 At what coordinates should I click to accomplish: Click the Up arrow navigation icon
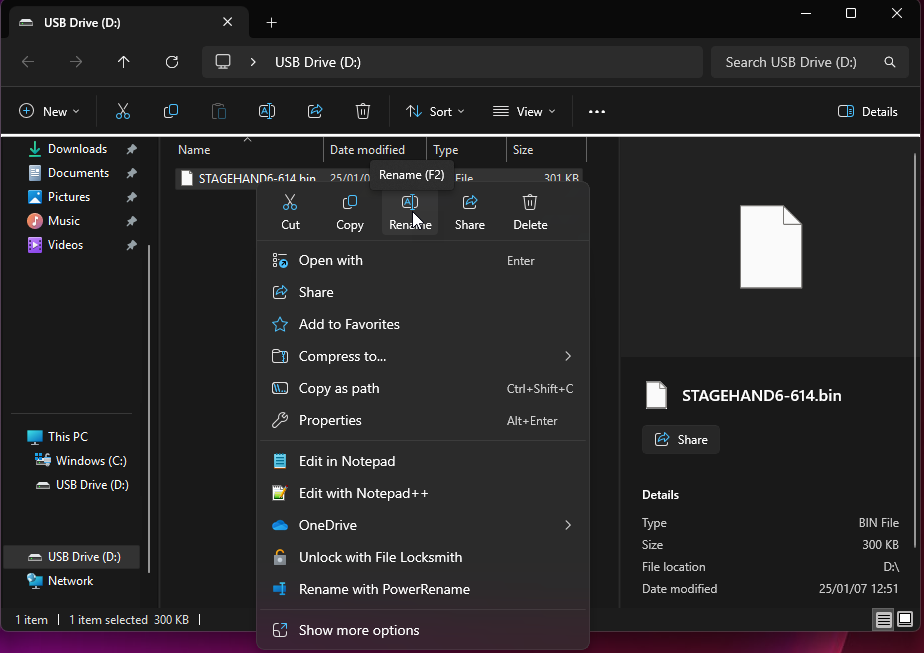pyautogui.click(x=124, y=62)
